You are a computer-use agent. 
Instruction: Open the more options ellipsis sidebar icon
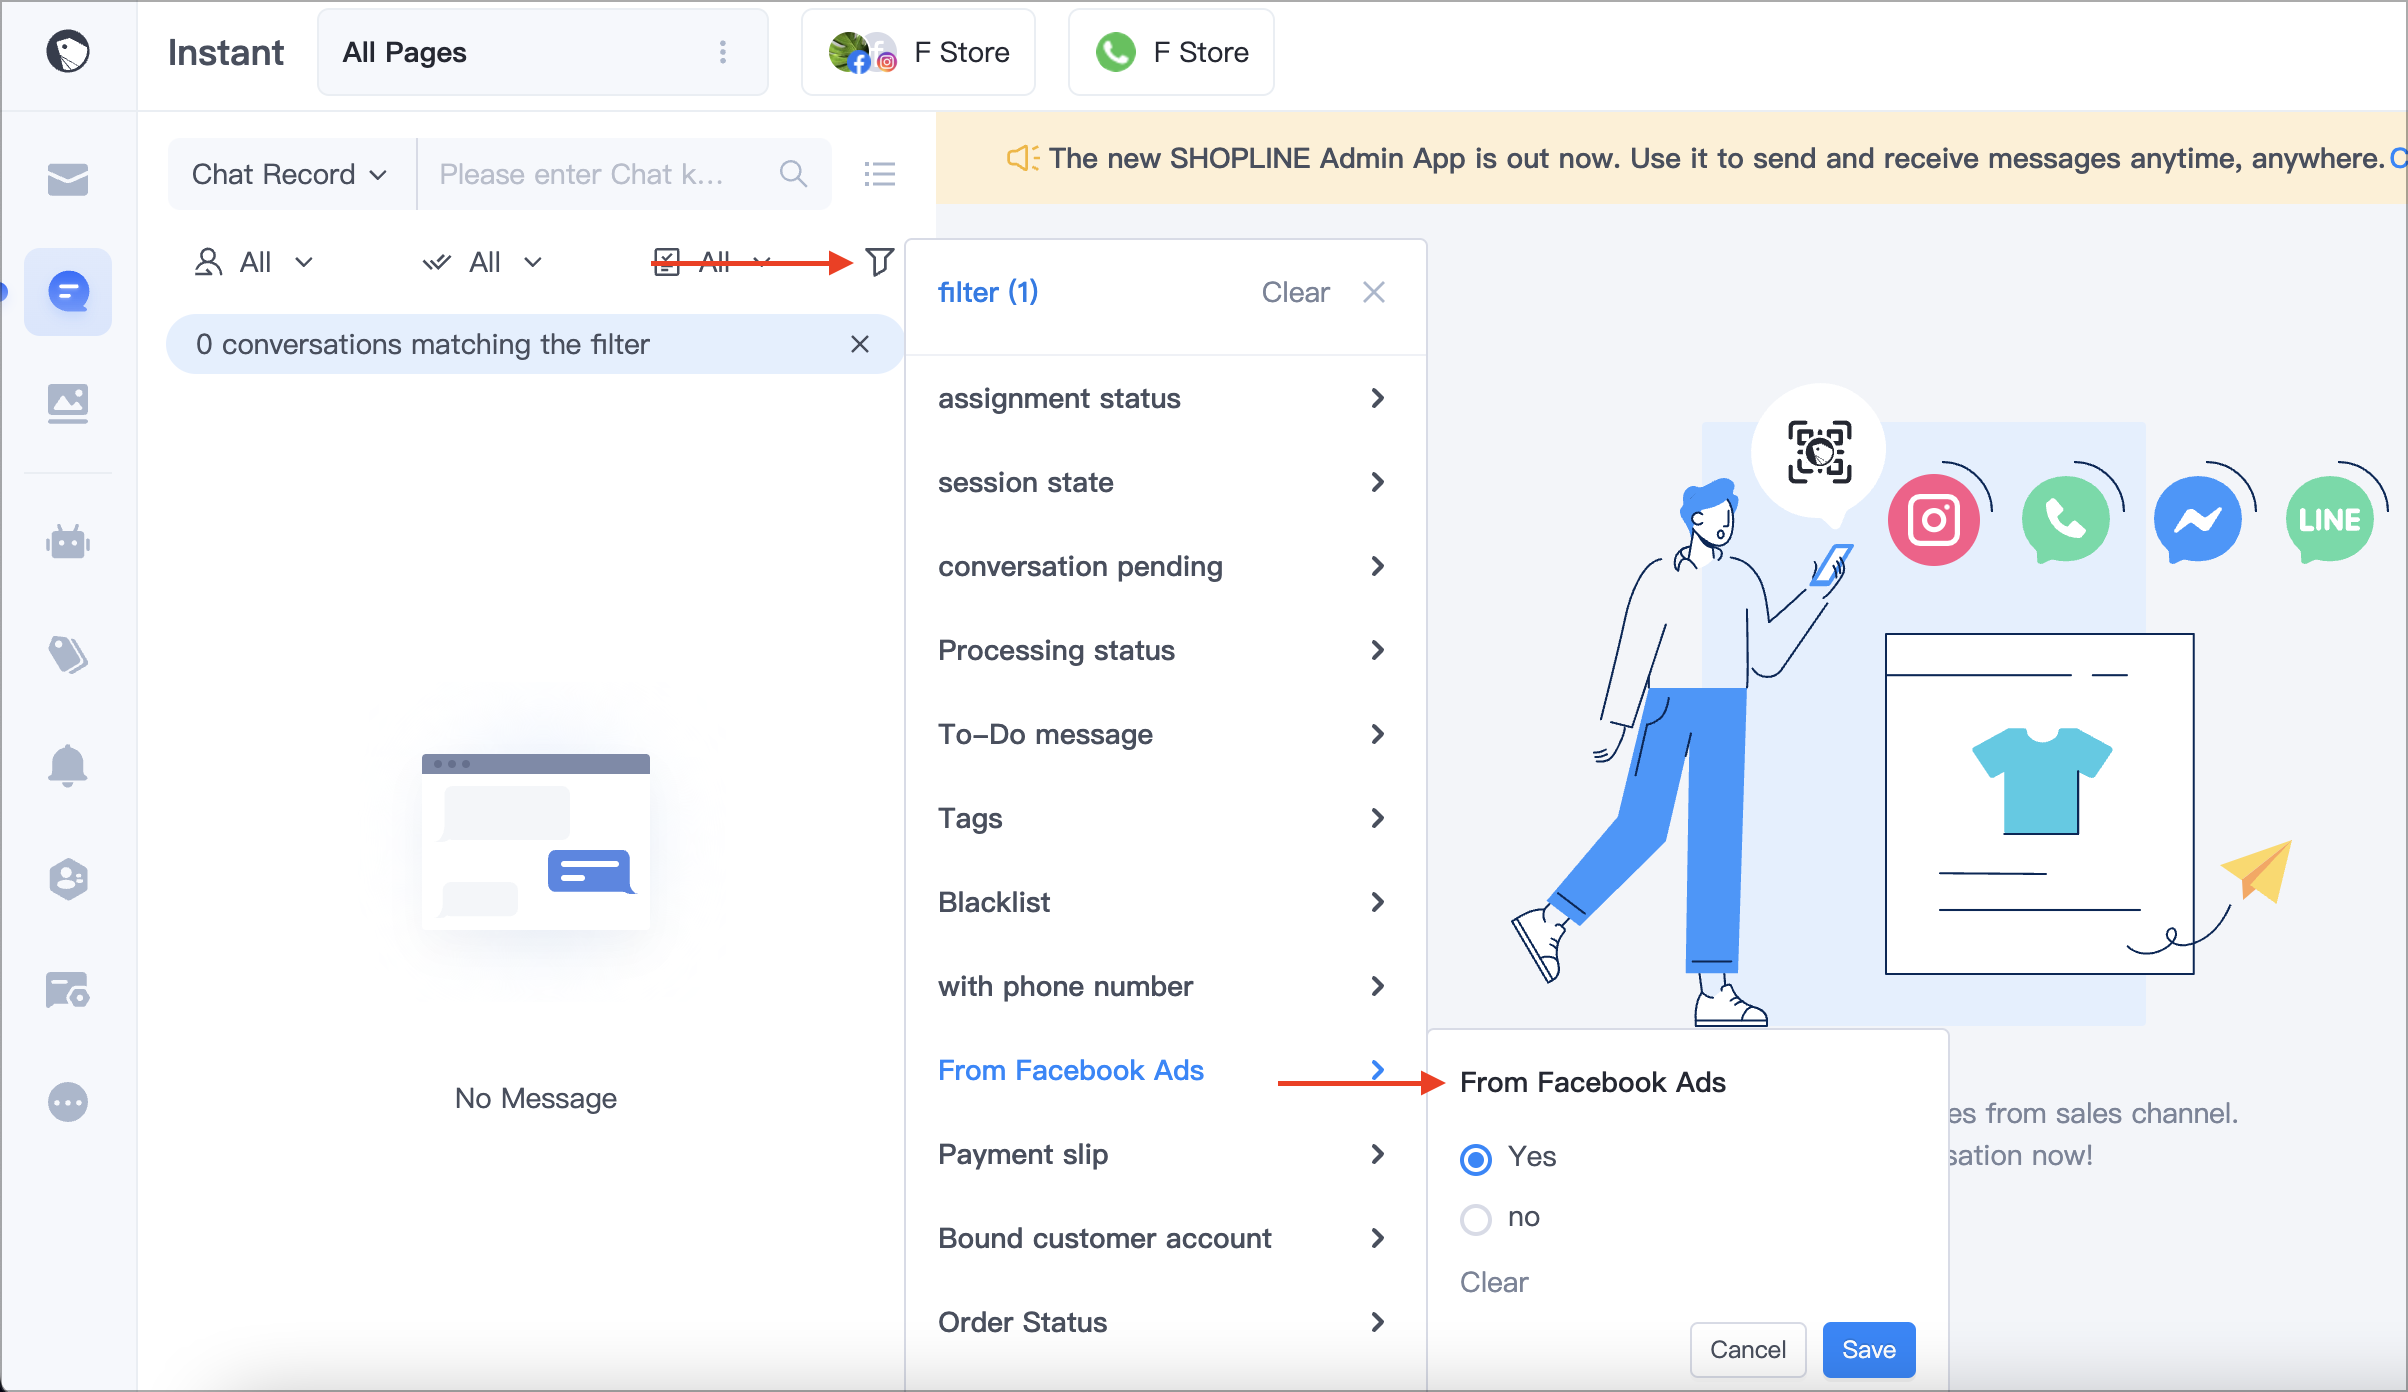68,1102
